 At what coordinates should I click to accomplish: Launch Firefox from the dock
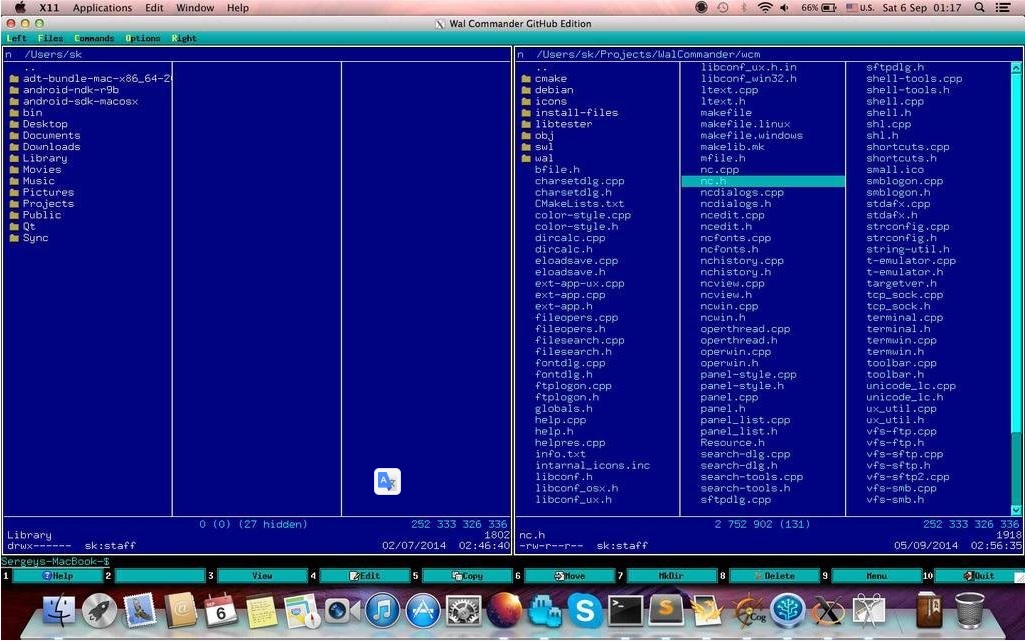[x=504, y=610]
